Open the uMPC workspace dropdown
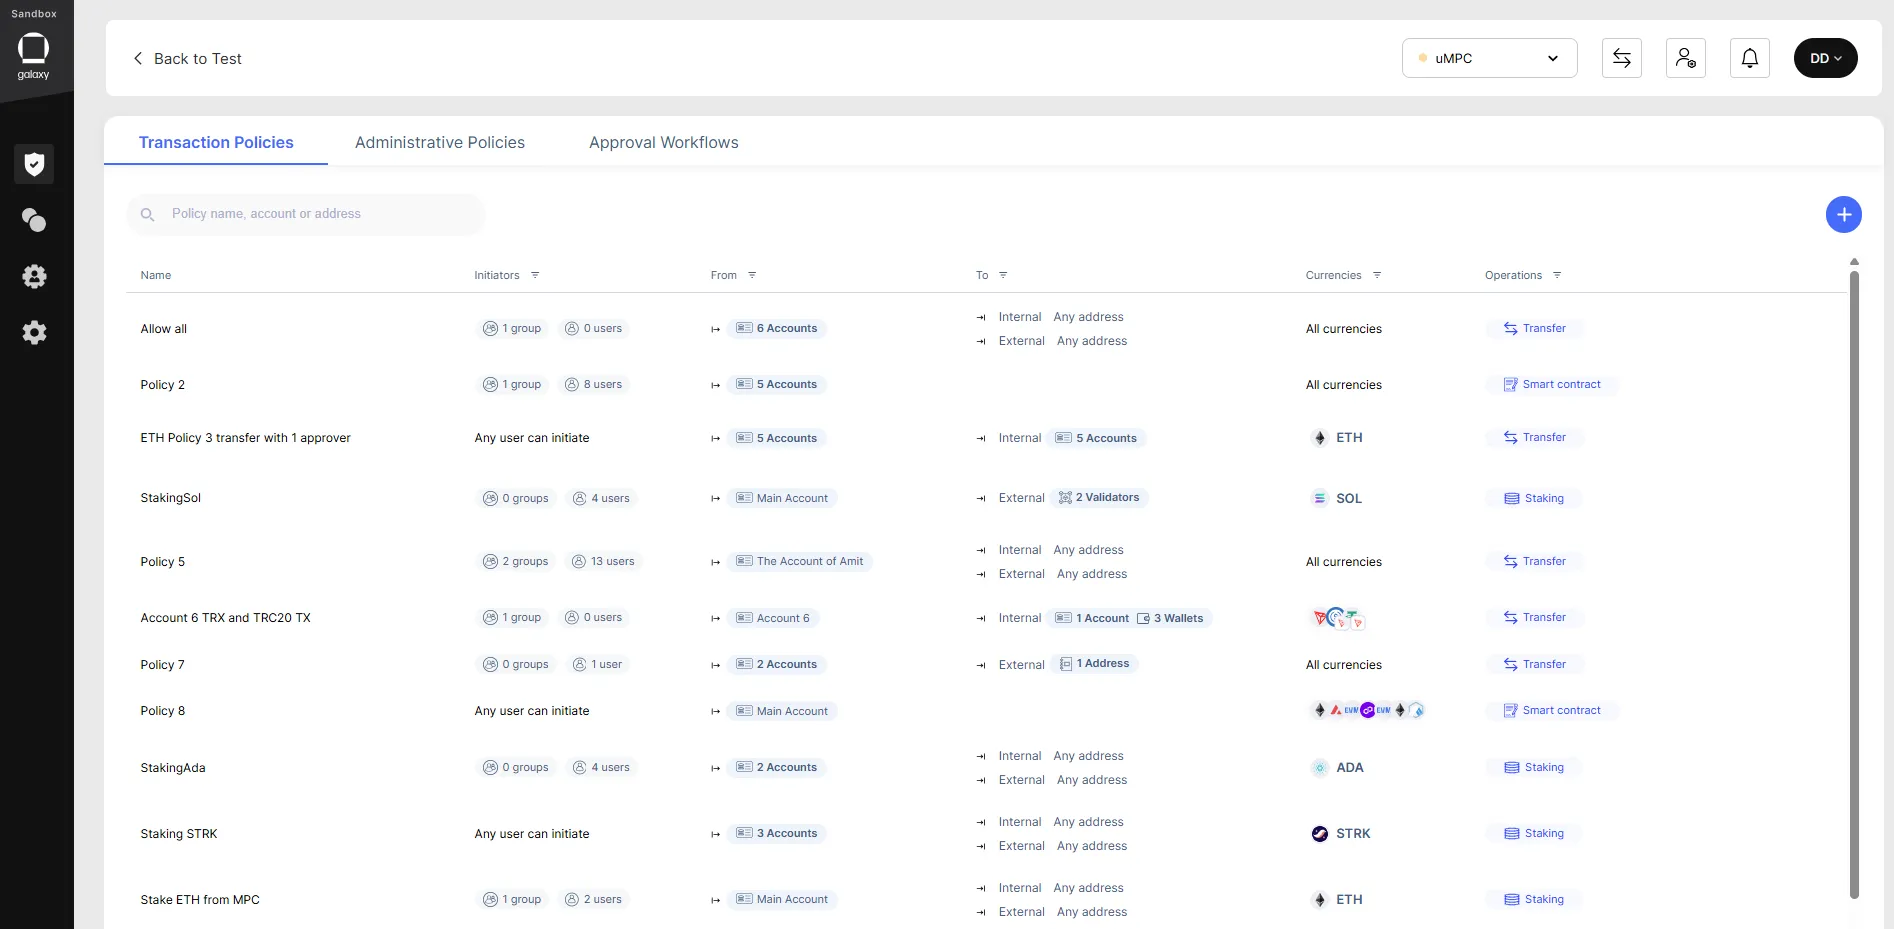Image resolution: width=1894 pixels, height=929 pixels. pyautogui.click(x=1490, y=58)
